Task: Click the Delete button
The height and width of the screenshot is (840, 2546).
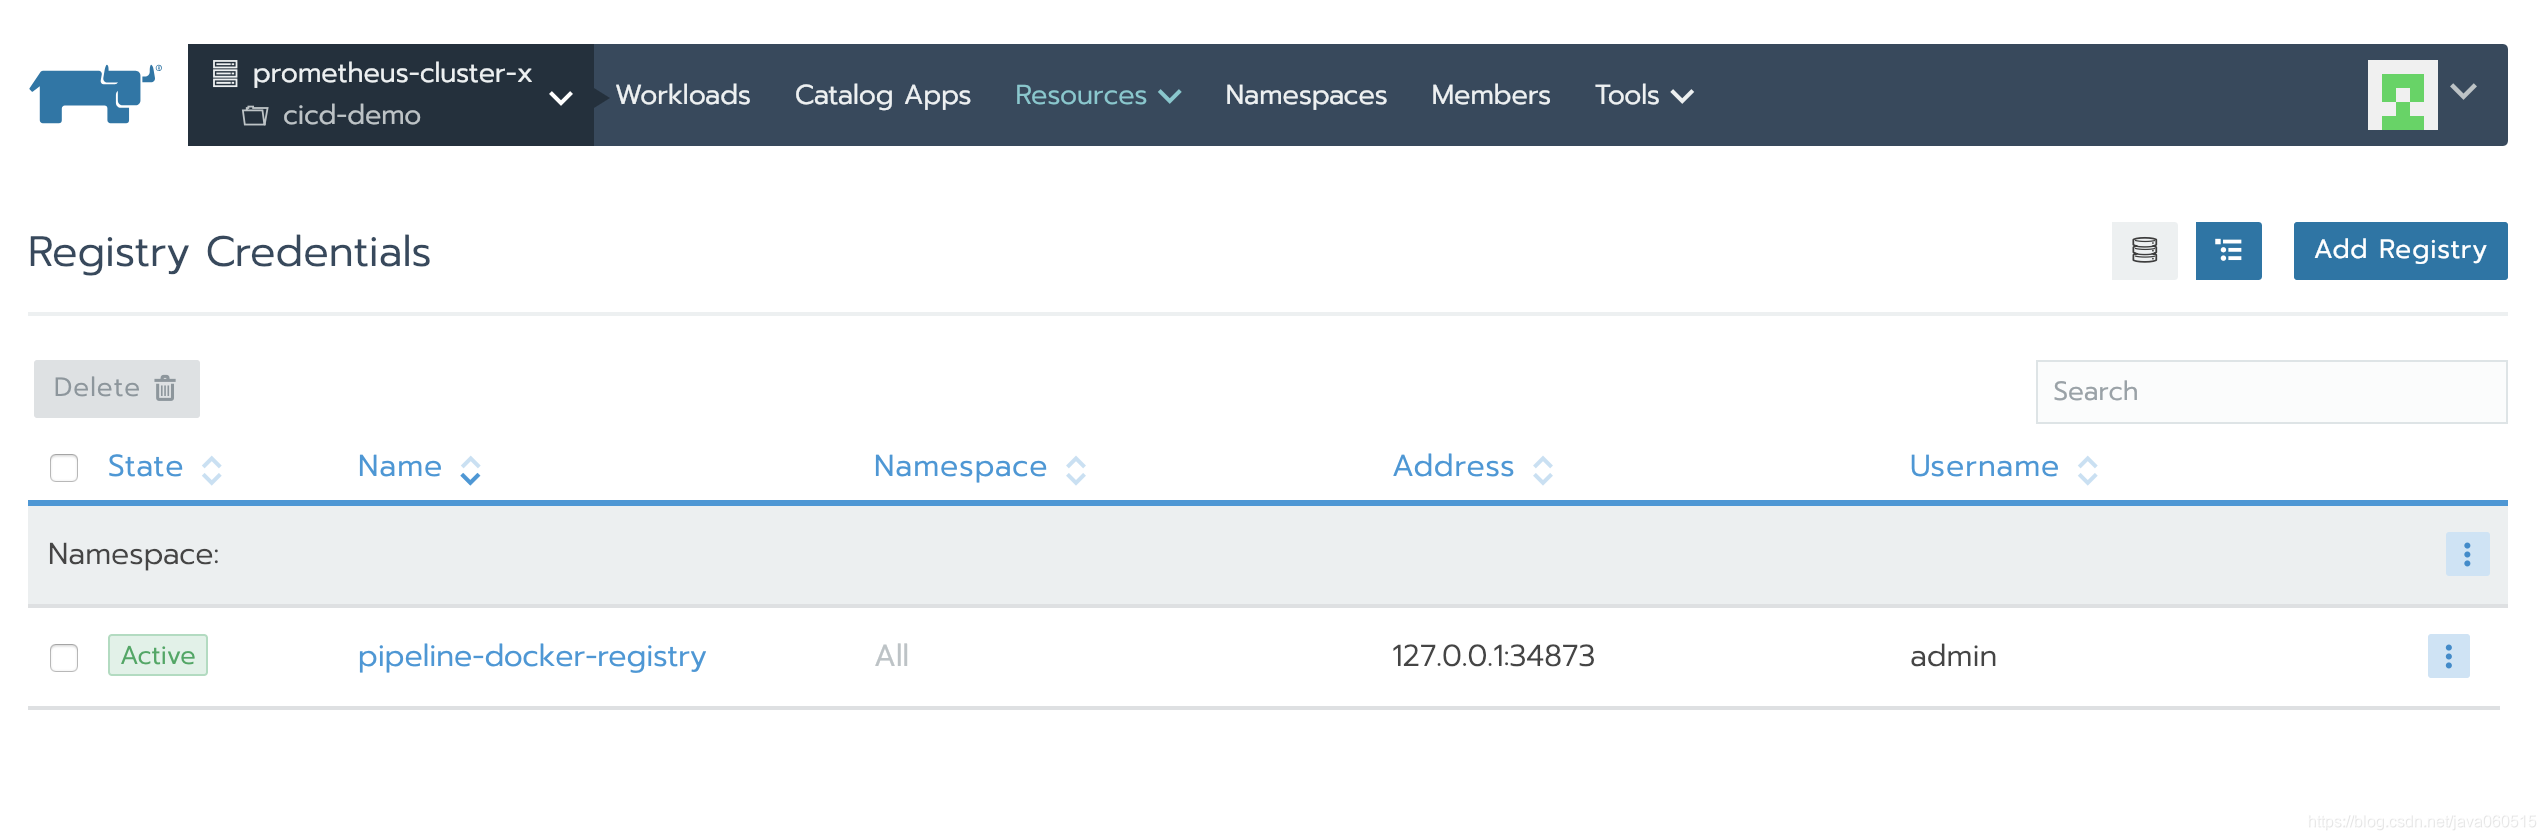Action: [117, 389]
